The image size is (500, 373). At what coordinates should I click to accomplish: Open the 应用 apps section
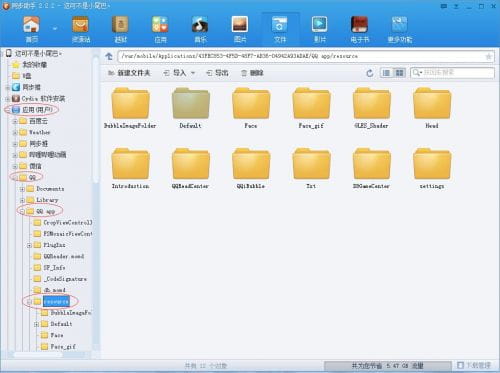point(160,29)
